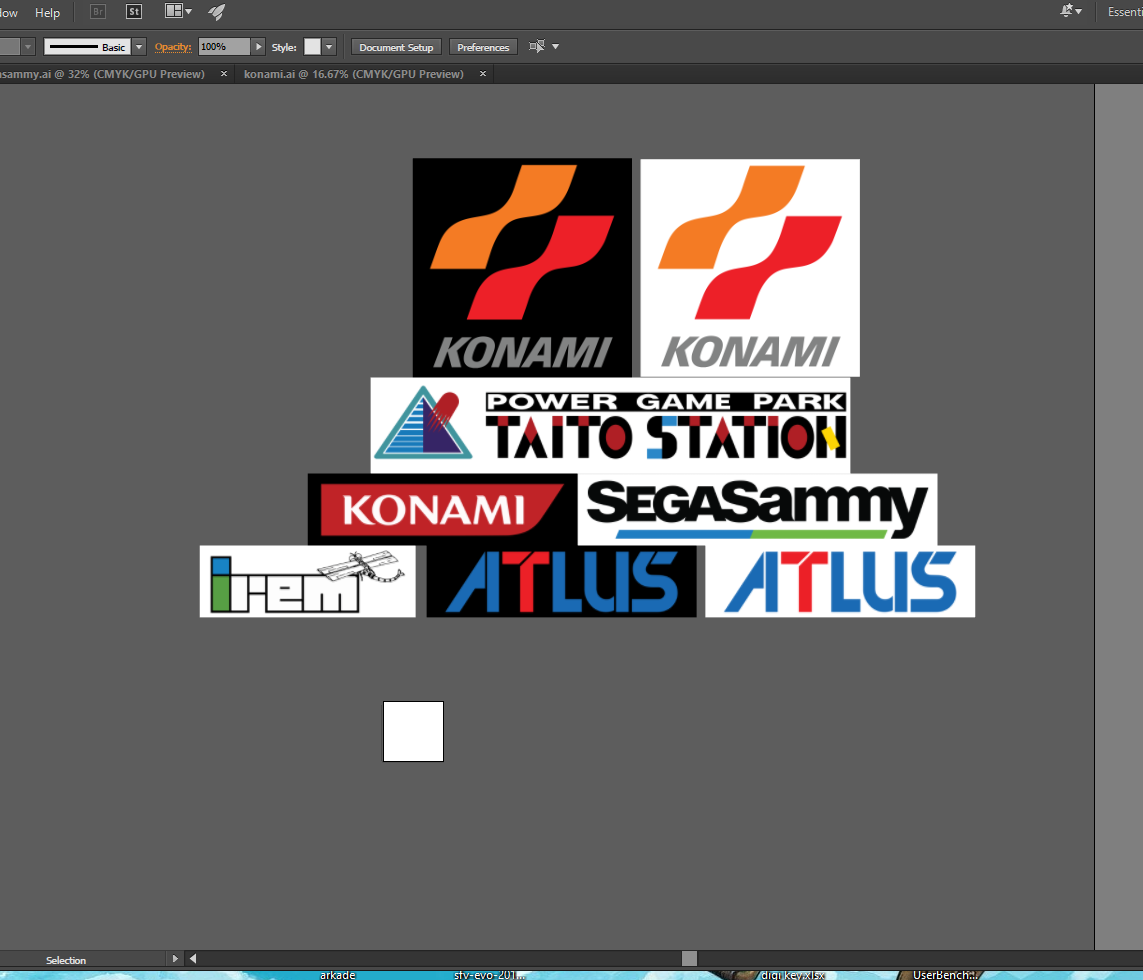Open the opacity value slider arrow
Viewport: 1143px width, 980px height.
click(258, 47)
